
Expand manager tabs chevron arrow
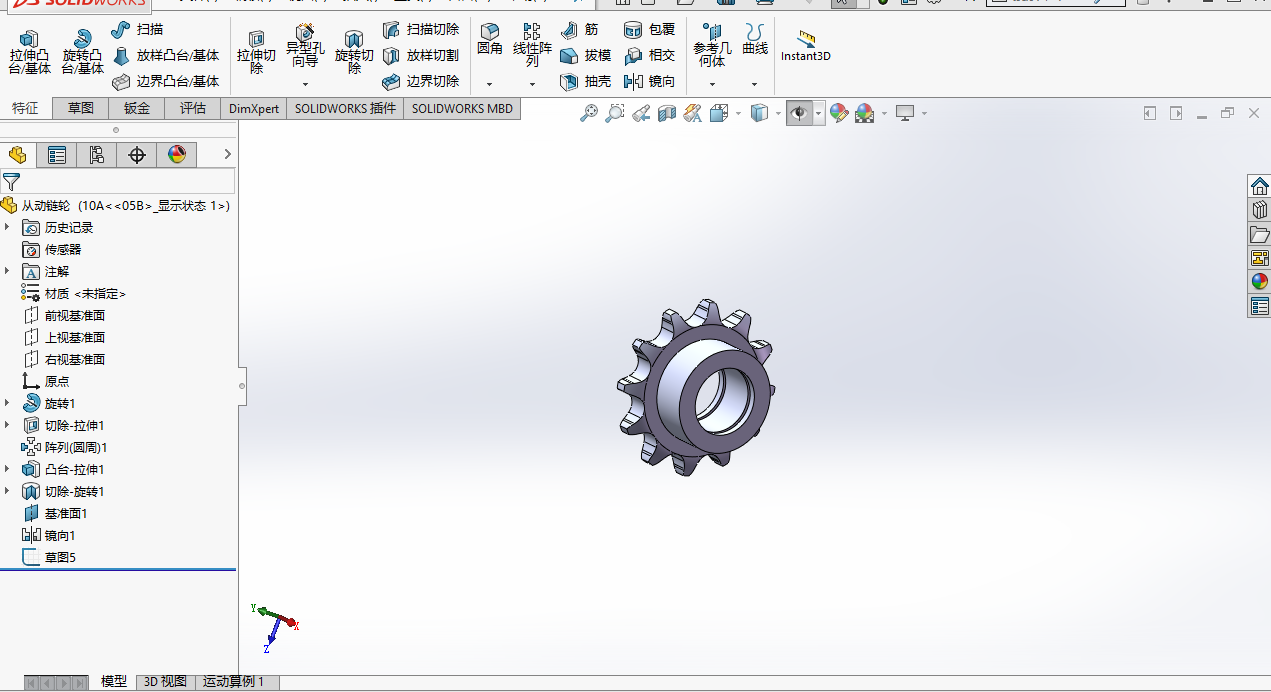click(227, 154)
